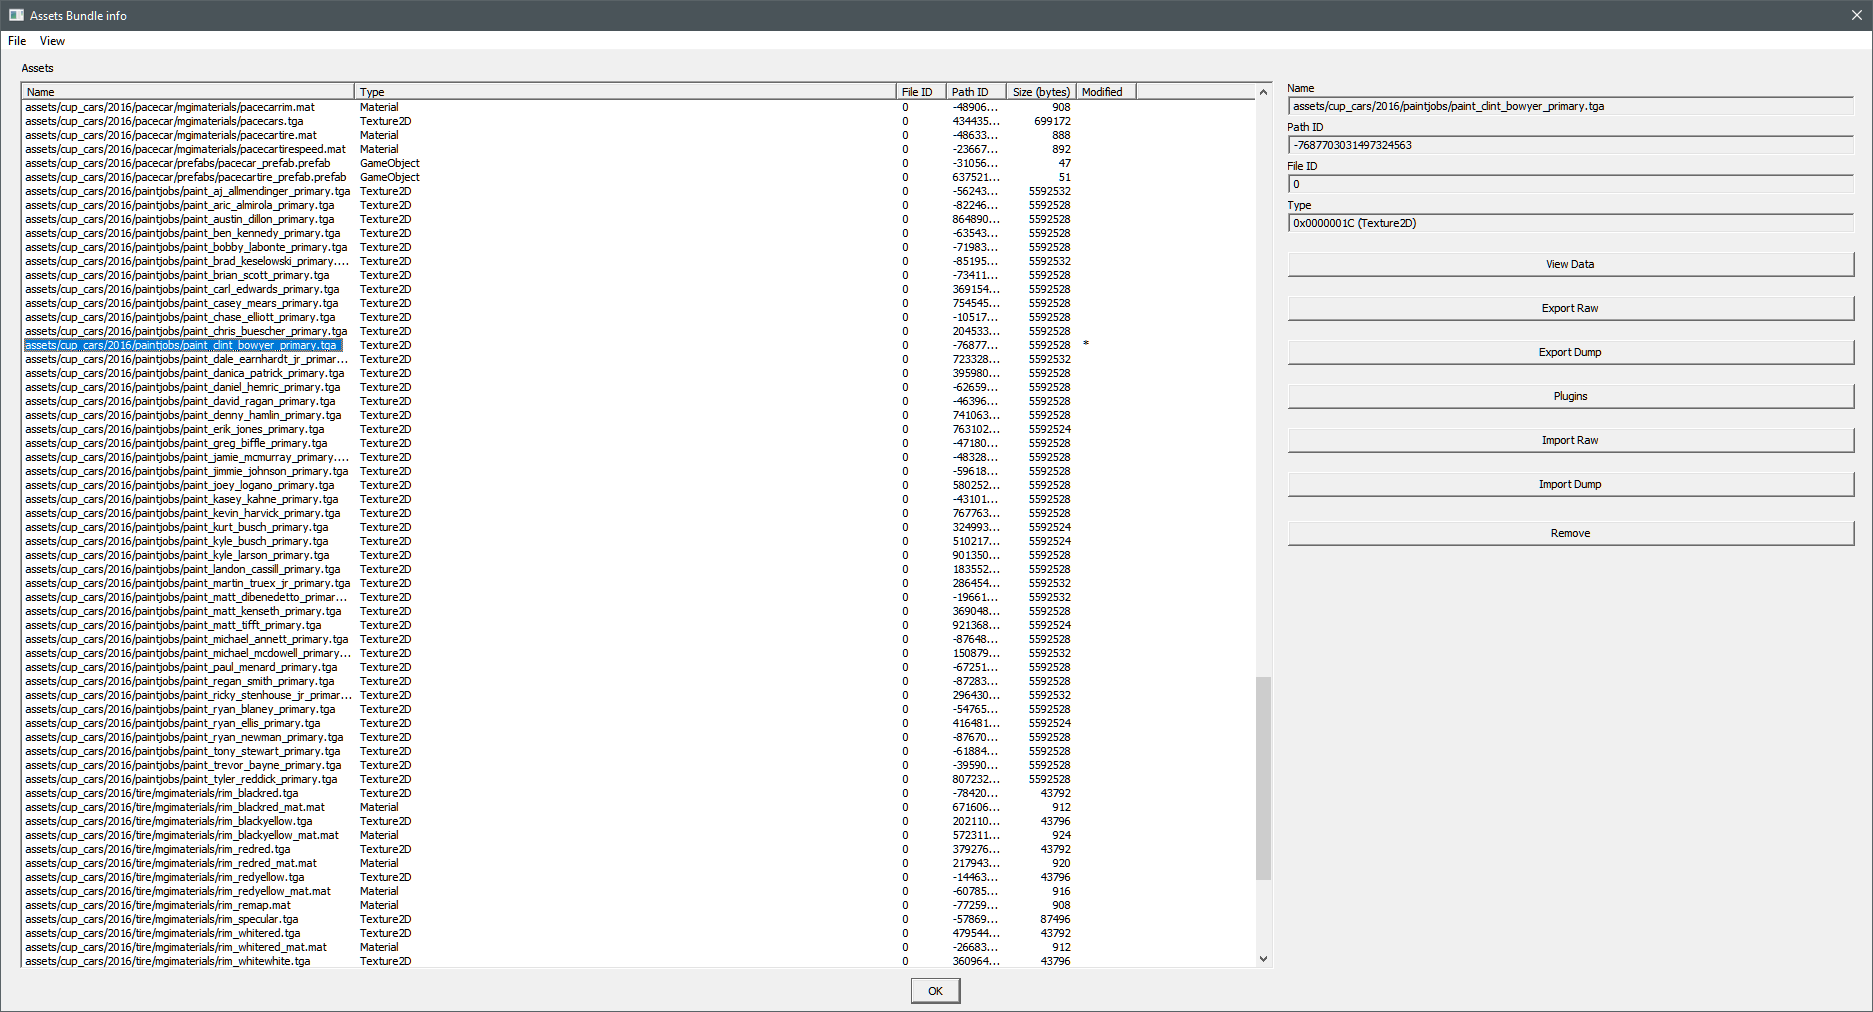This screenshot has height=1012, width=1873.
Task: Select paint_danica_patrick_primary.tga row
Action: (638, 373)
